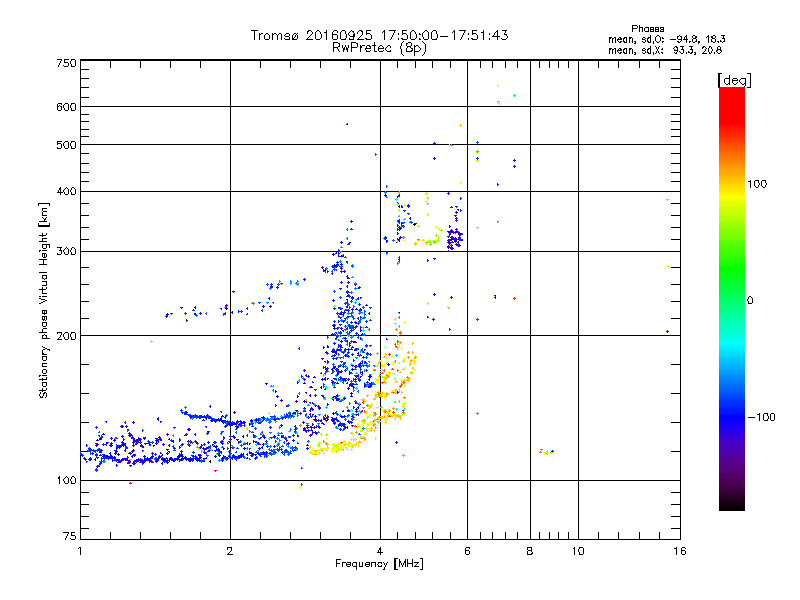The width and height of the screenshot is (800, 600).
Task: Click the y-axis tick label "600"
Action: (67, 107)
